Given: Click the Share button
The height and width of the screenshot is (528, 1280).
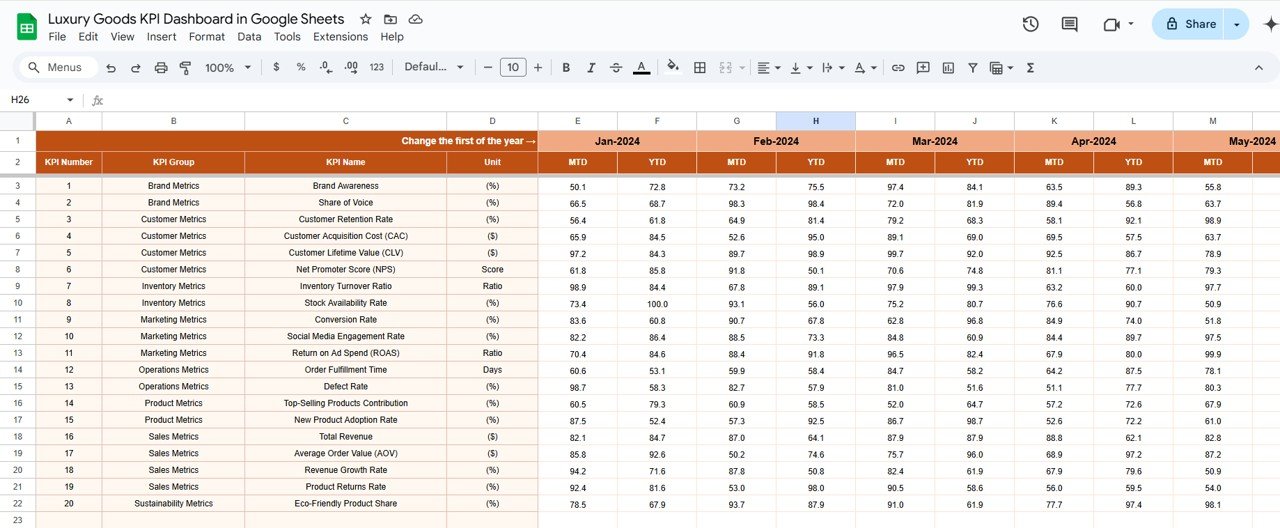Looking at the screenshot, I should click(1190, 24).
